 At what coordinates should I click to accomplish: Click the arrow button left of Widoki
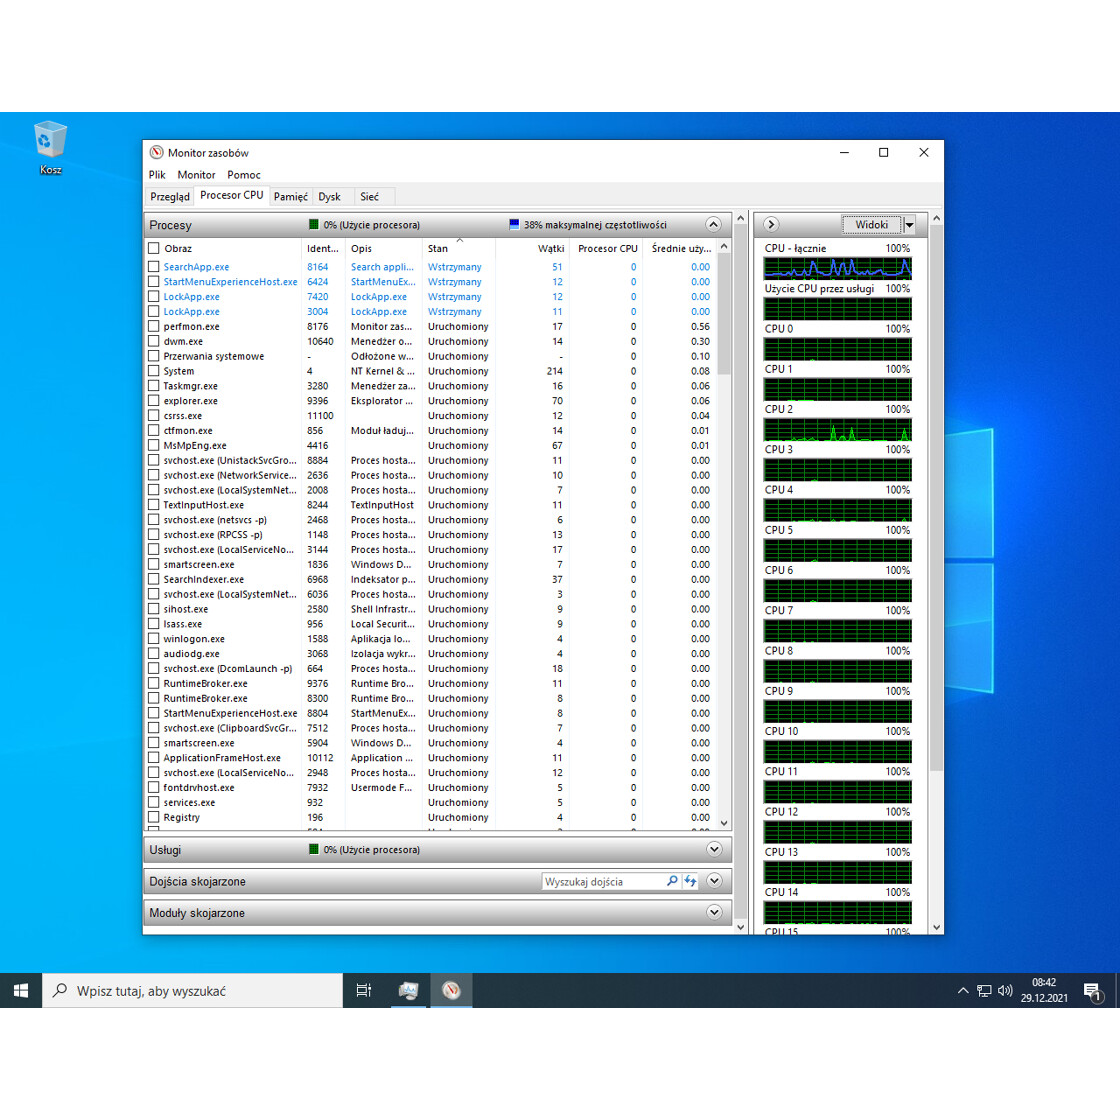[772, 224]
